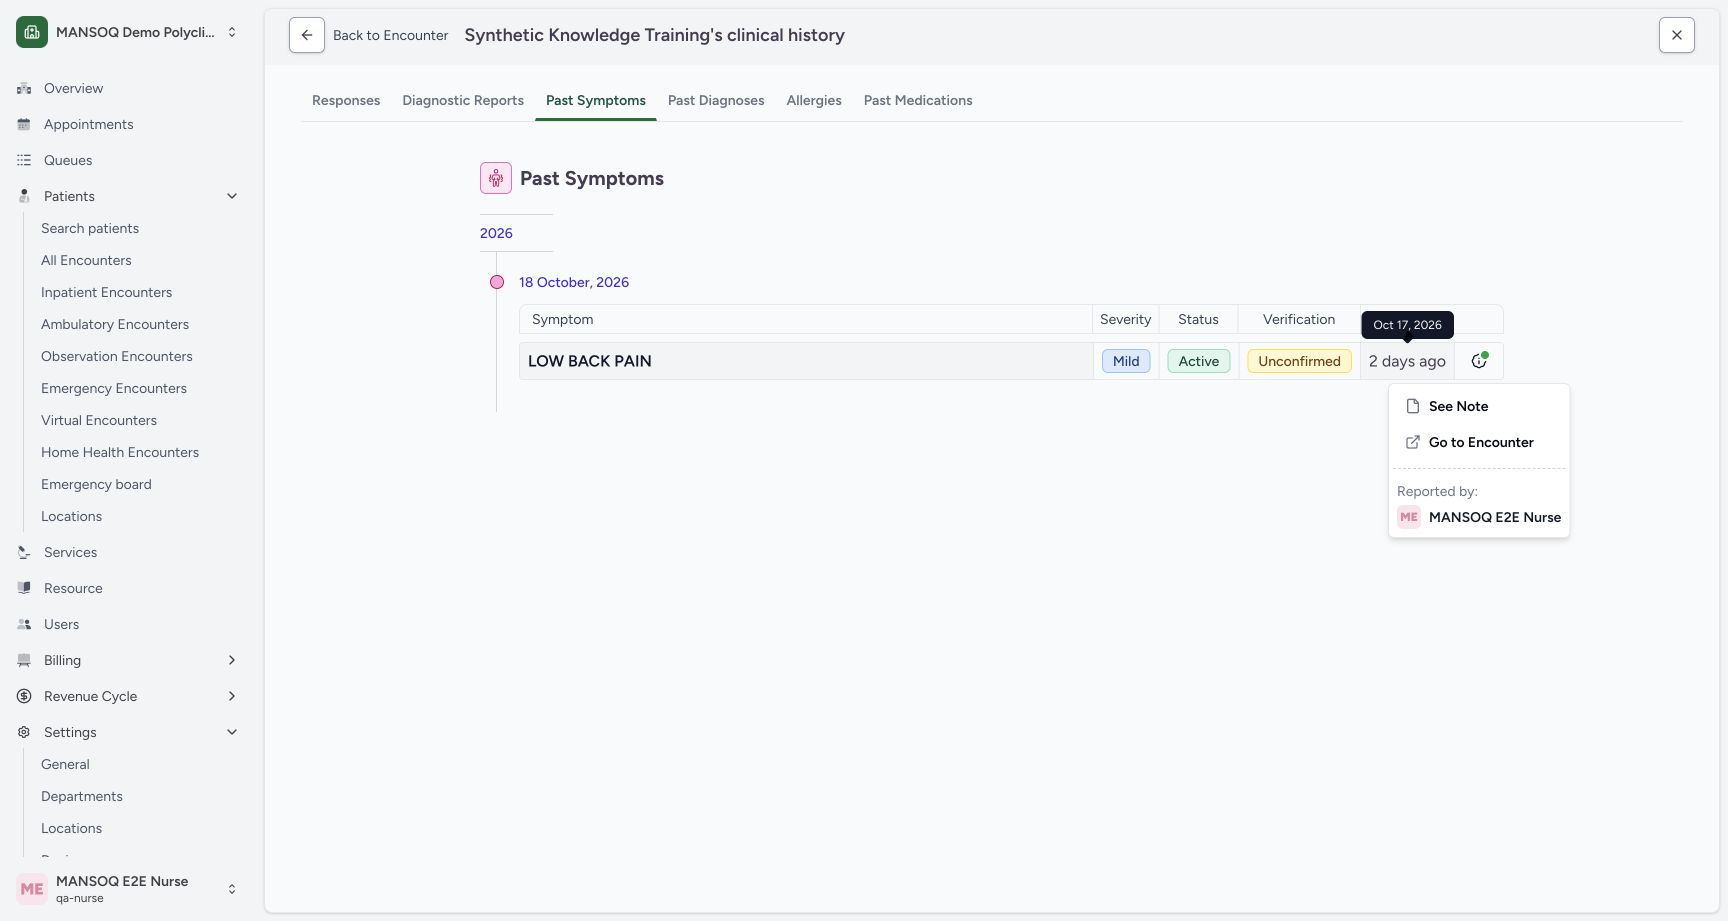Select the Past Diagnoses tab
The height and width of the screenshot is (921, 1728).
716,100
